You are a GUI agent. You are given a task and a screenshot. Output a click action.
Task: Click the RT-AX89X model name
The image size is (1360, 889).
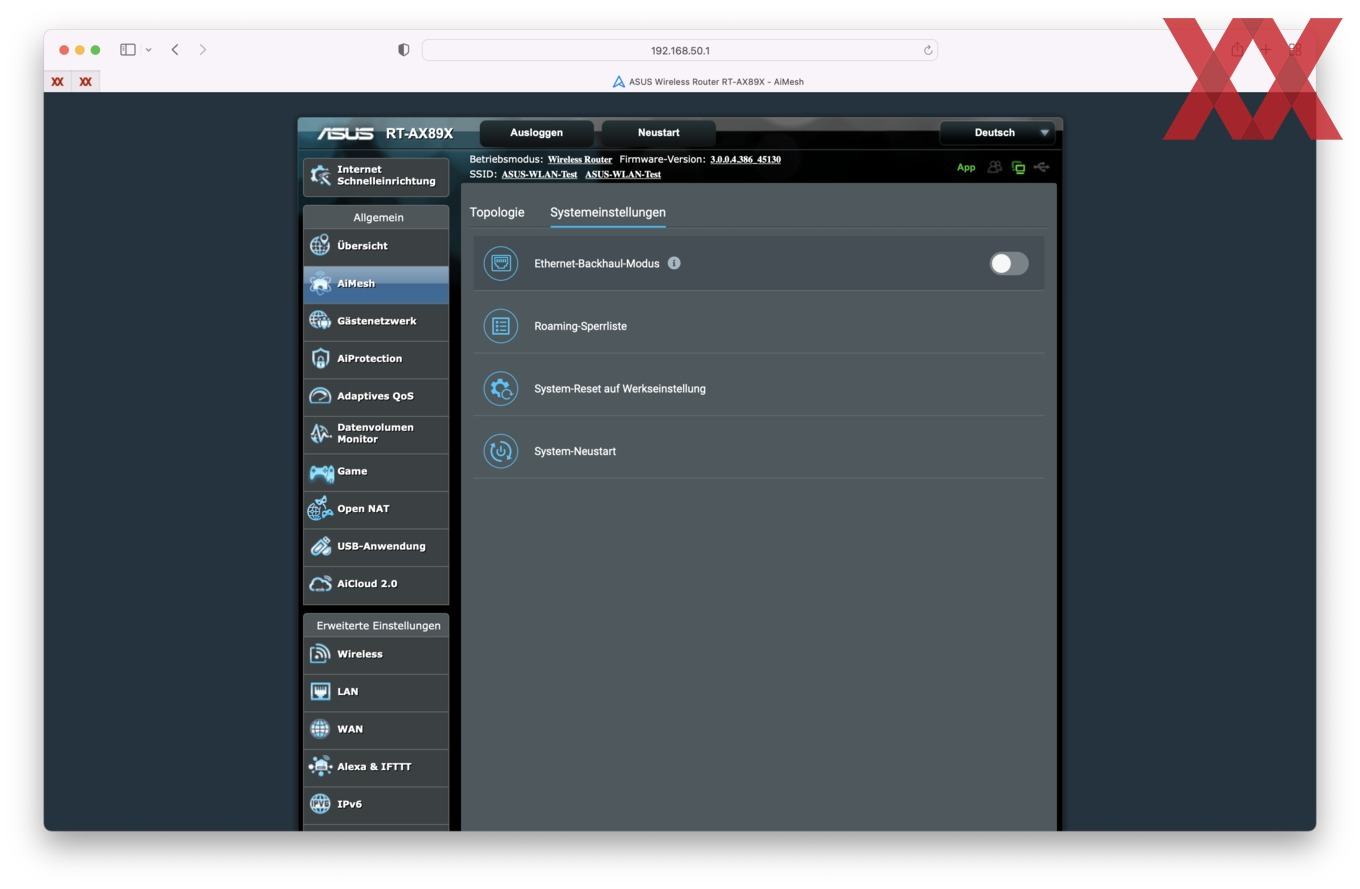point(419,134)
